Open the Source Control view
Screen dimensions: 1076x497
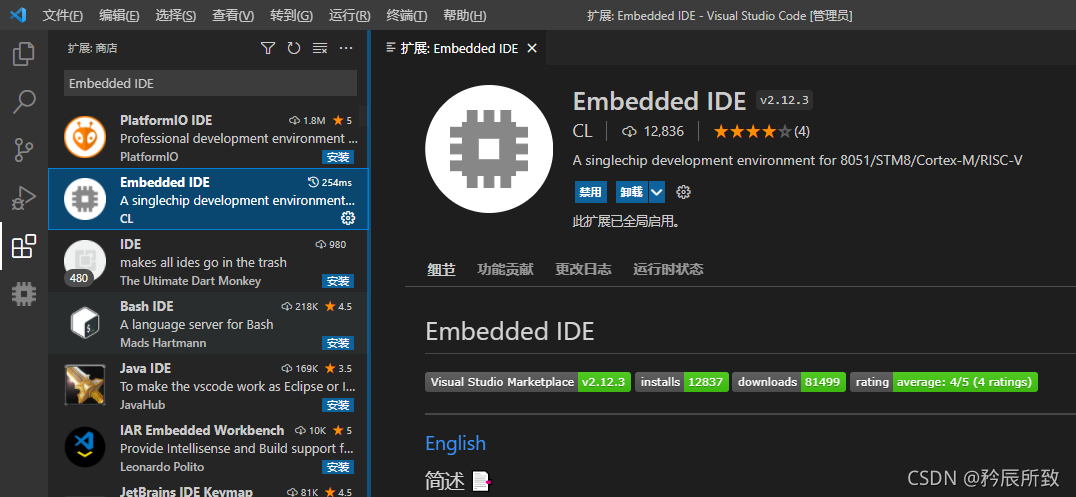(x=24, y=150)
